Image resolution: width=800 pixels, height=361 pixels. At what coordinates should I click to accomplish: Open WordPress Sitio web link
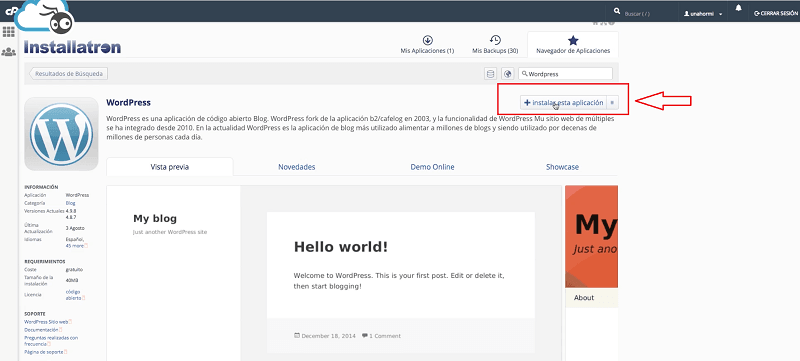(46, 322)
